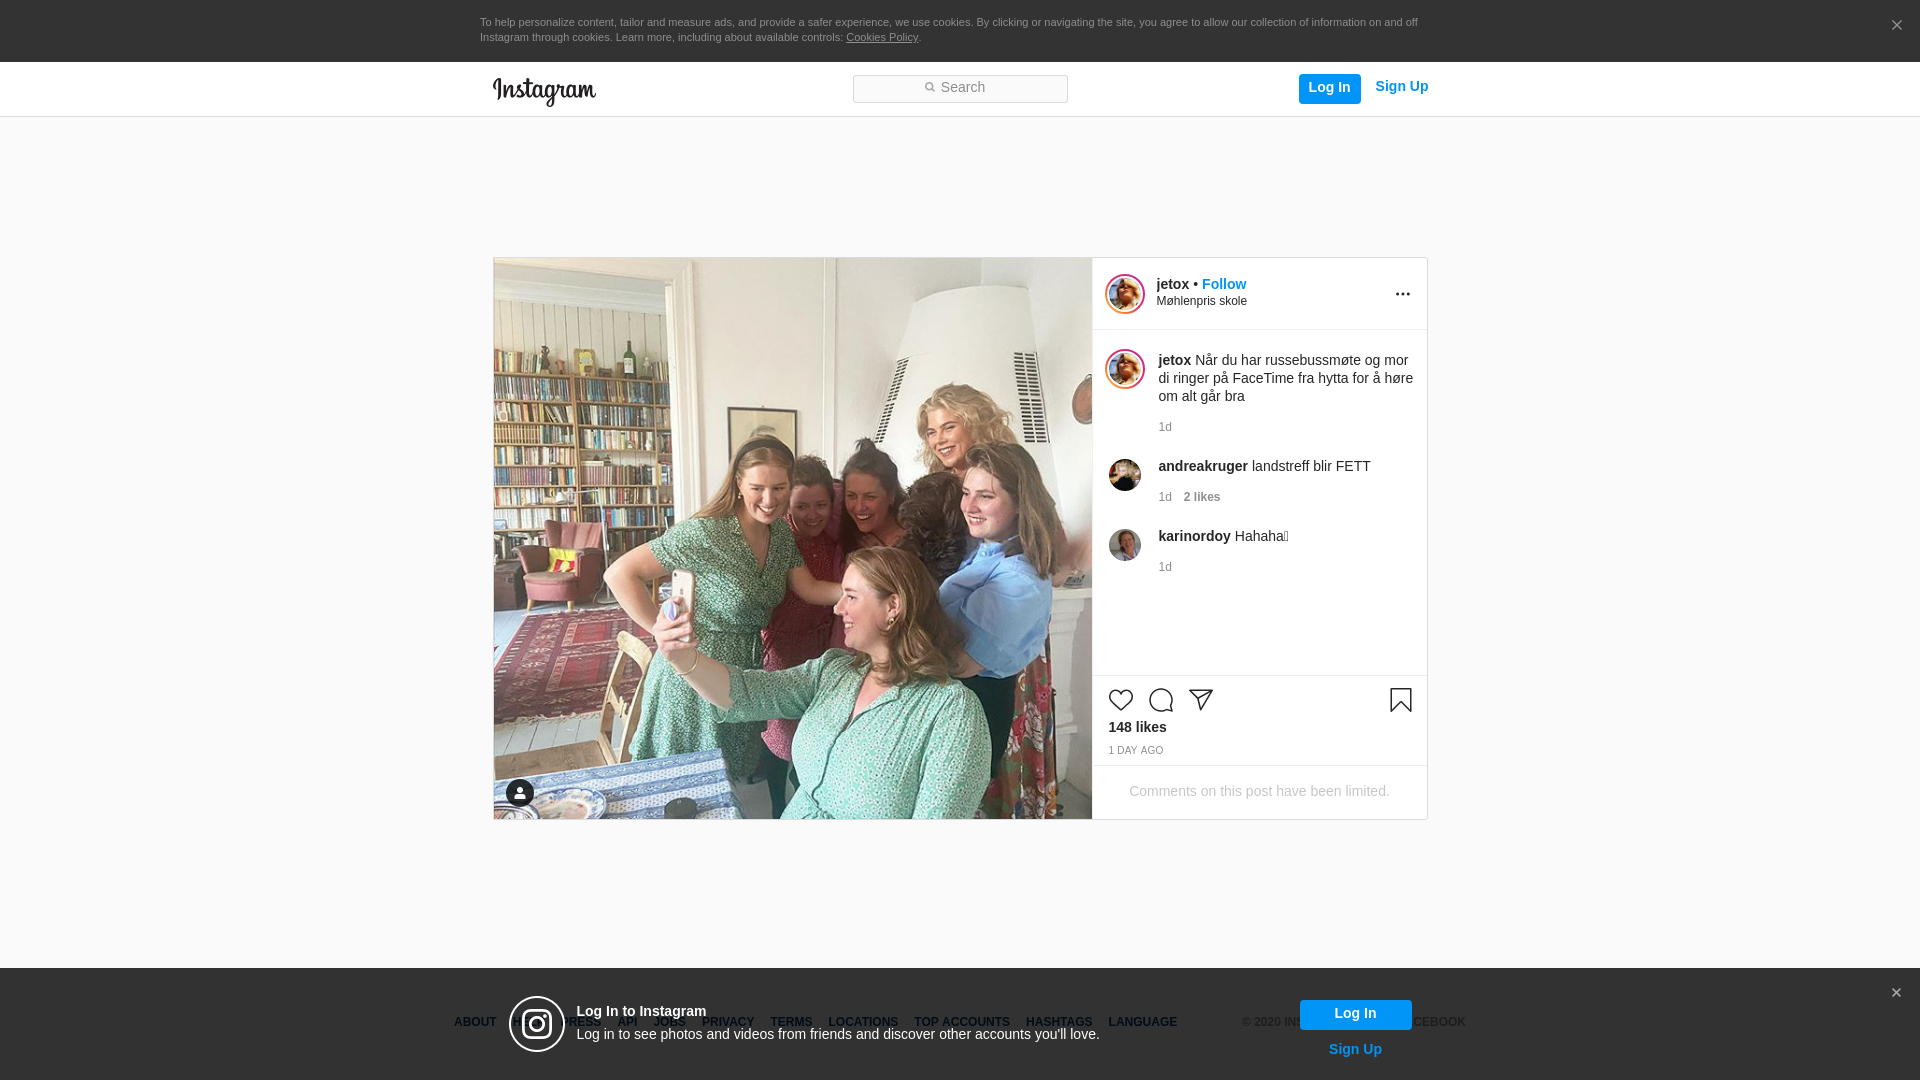Follow the jetox account
The image size is (1920, 1080).
pyautogui.click(x=1224, y=284)
